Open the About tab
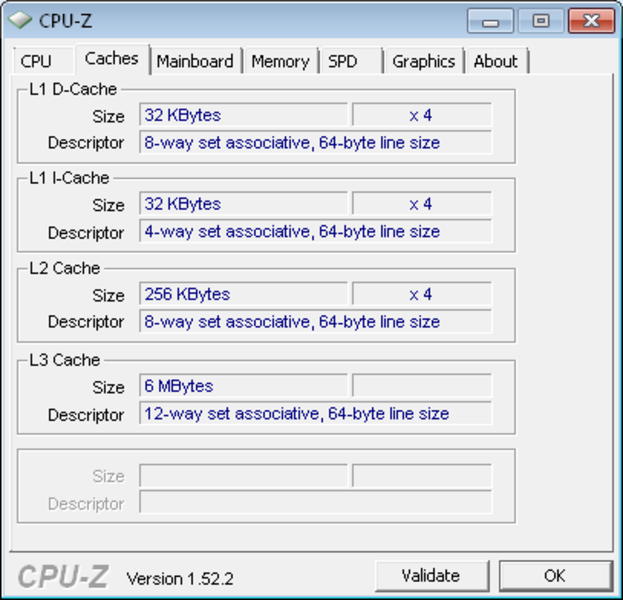This screenshot has width=623, height=600. pyautogui.click(x=496, y=61)
